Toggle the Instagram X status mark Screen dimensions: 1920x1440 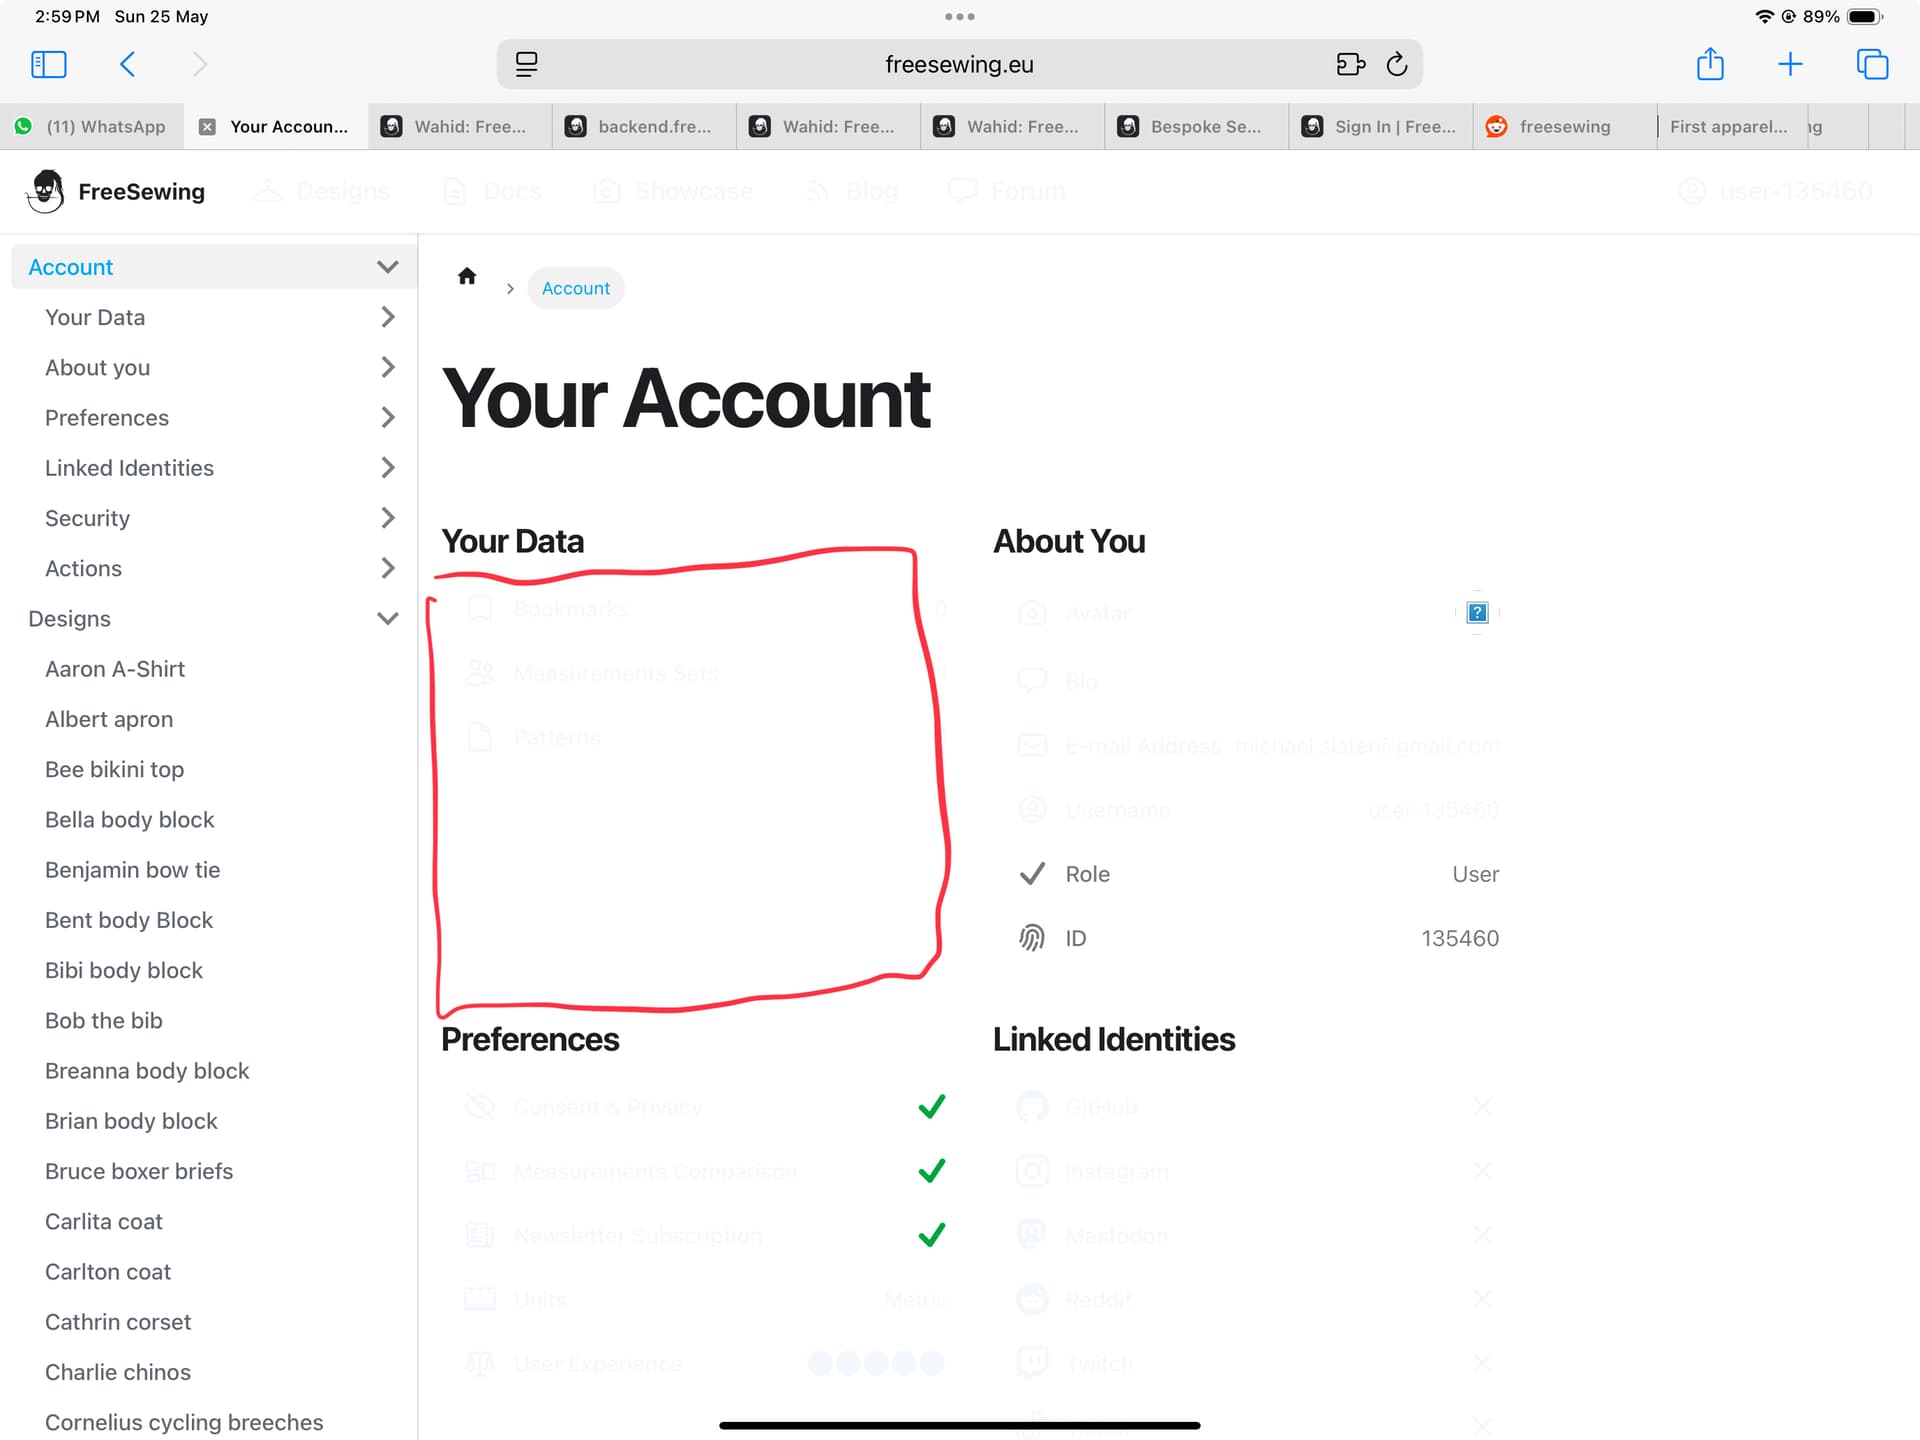pyautogui.click(x=1482, y=1171)
